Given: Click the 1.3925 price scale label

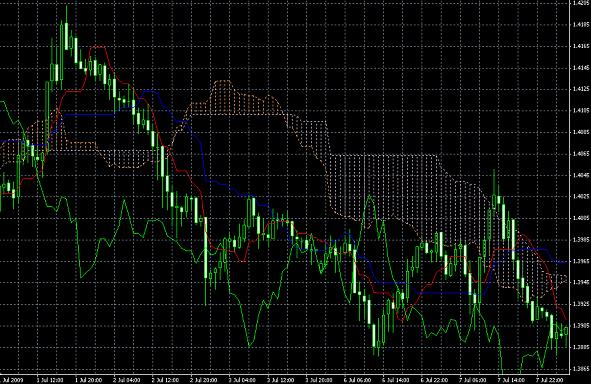Looking at the screenshot, I should (580, 304).
